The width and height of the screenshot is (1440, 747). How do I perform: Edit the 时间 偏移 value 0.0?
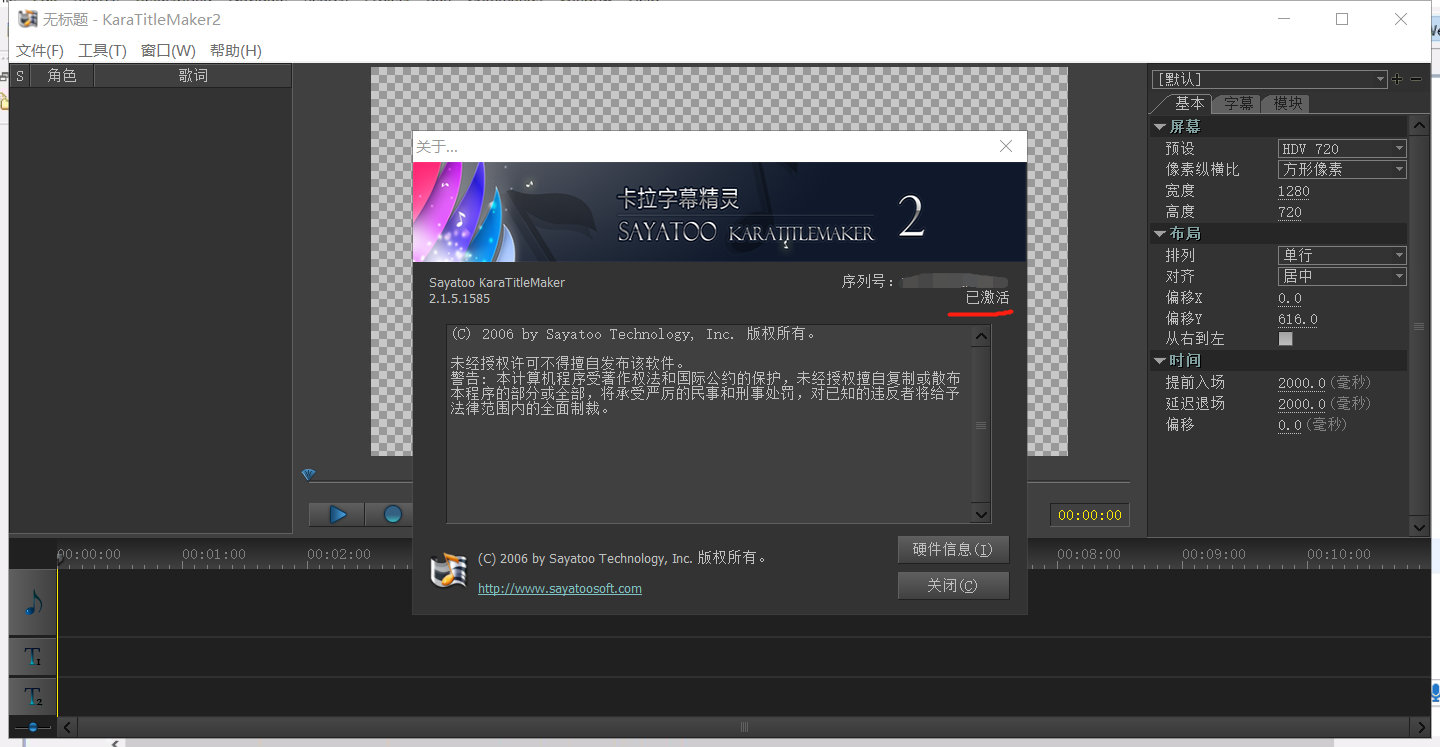(x=1290, y=425)
